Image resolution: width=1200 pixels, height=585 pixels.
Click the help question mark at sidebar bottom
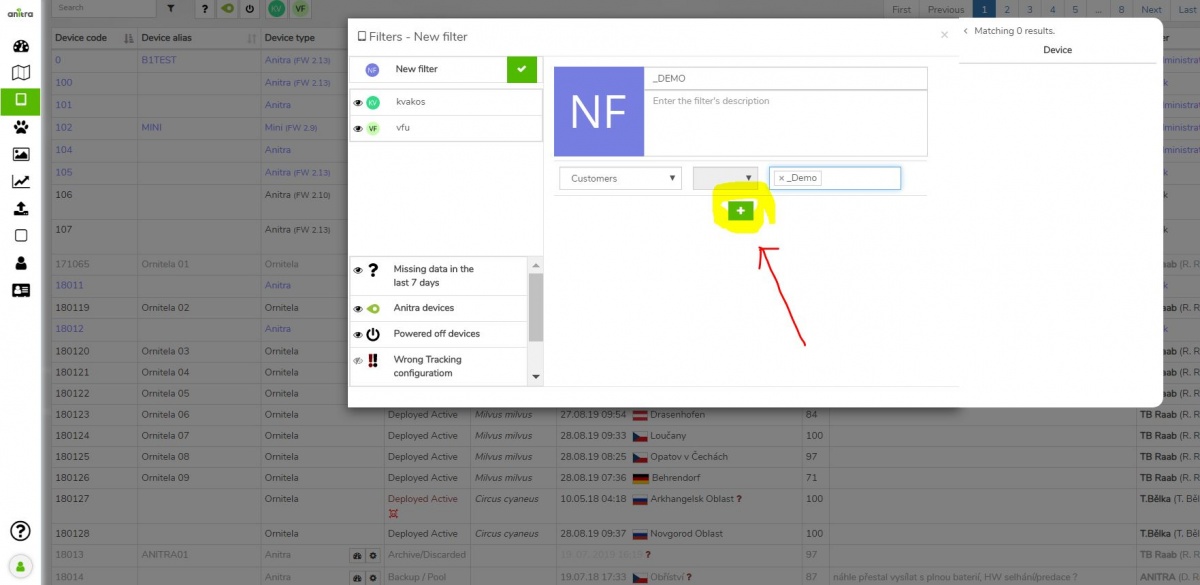[x=21, y=531]
